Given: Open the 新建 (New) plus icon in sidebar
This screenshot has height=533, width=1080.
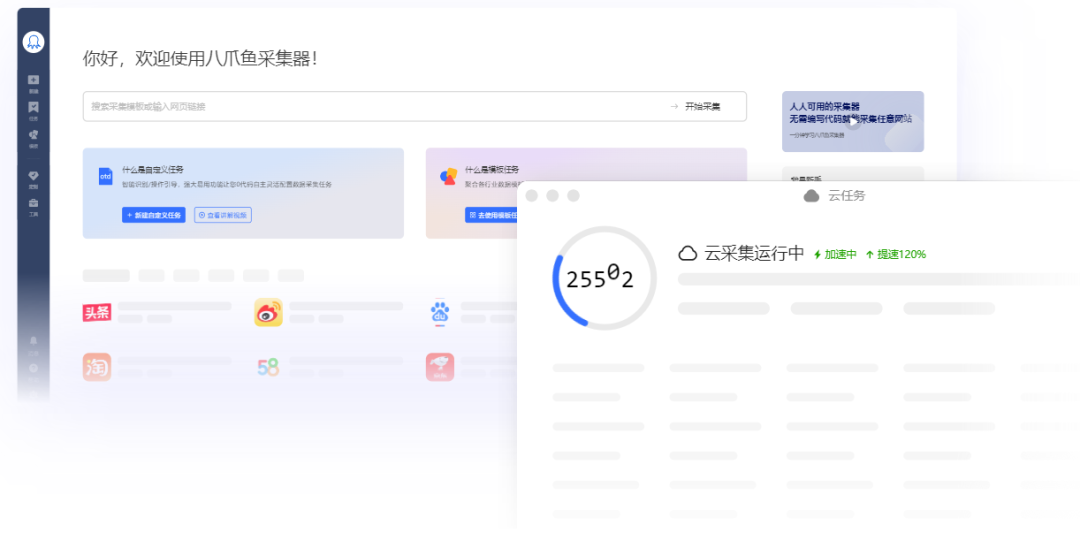Looking at the screenshot, I should coord(33,80).
